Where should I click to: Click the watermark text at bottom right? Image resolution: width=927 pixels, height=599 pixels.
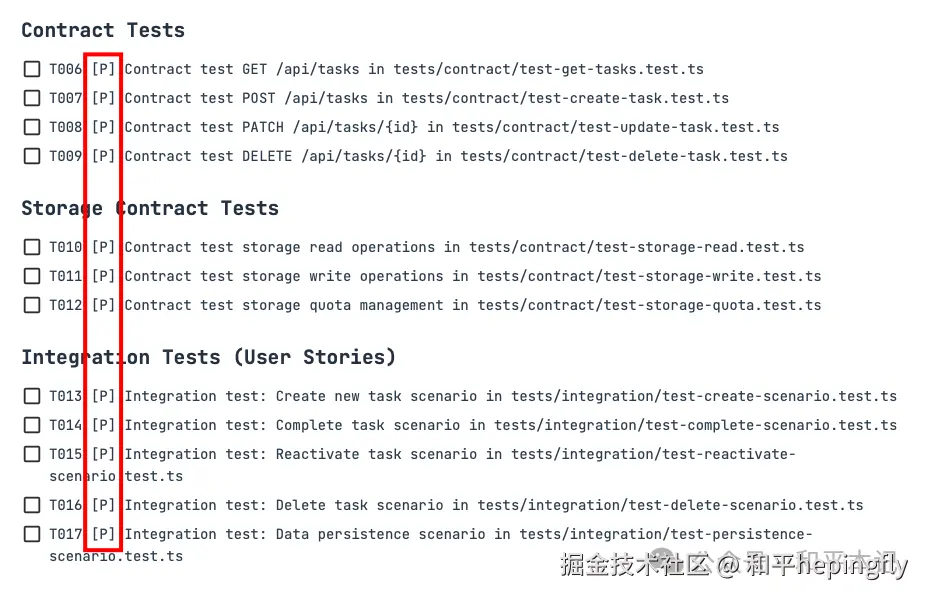733,566
